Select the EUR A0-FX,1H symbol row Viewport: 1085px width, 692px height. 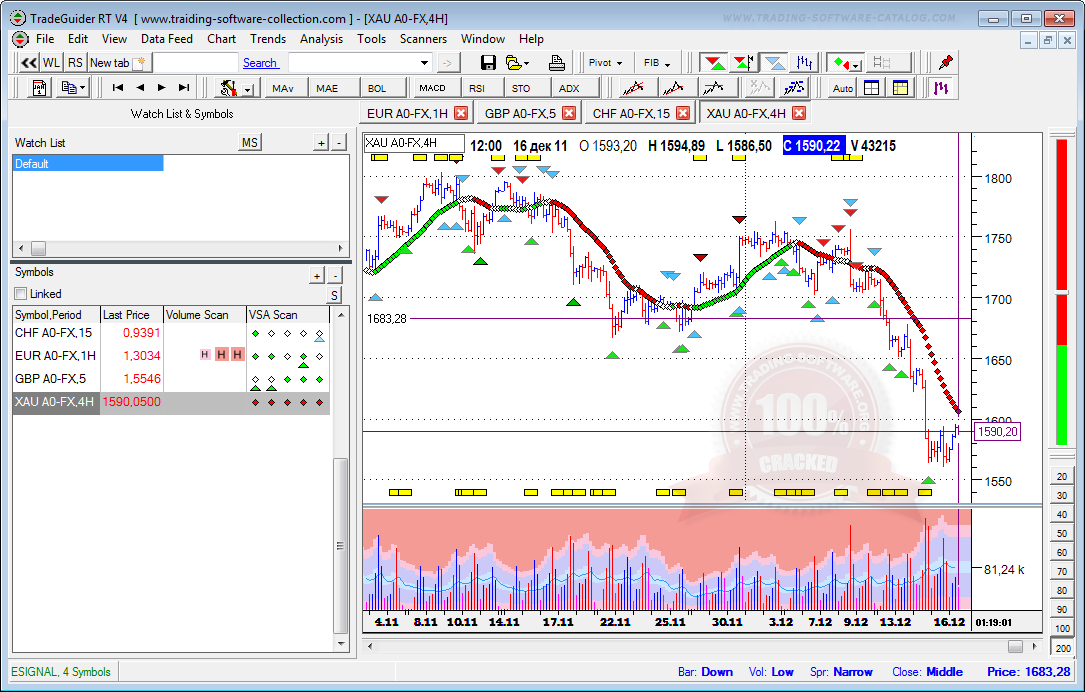click(x=56, y=355)
